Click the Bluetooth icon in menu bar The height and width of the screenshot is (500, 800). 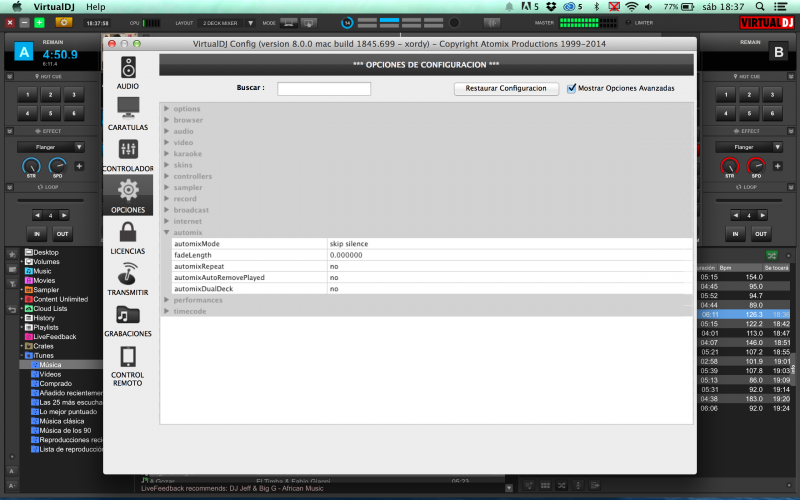coord(596,7)
